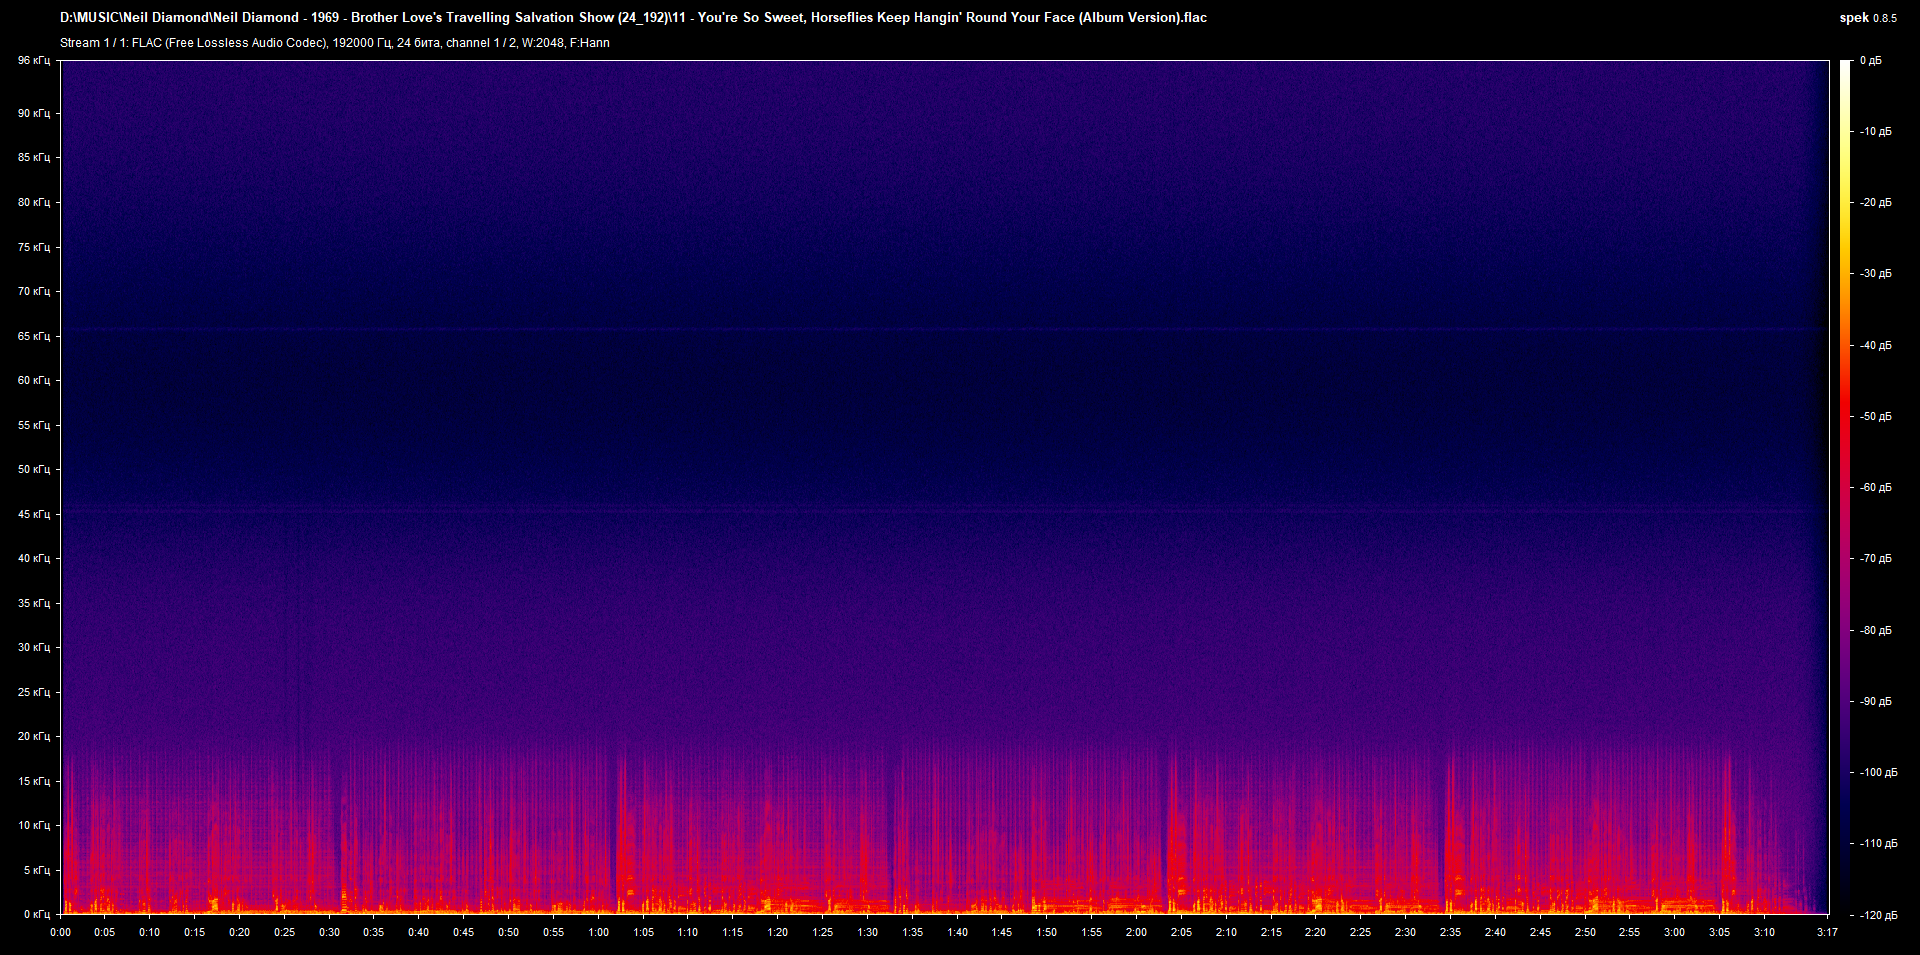The width and height of the screenshot is (1920, 955).
Task: Click the 3:17 end timestamp label
Action: click(x=1826, y=932)
